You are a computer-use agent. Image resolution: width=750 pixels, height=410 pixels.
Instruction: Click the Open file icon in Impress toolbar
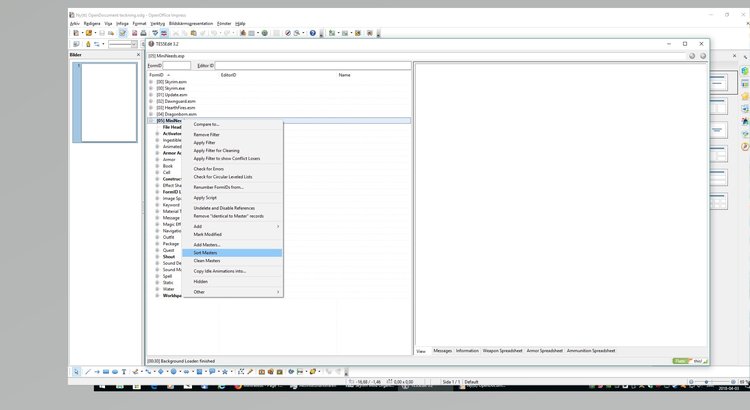[x=88, y=33]
